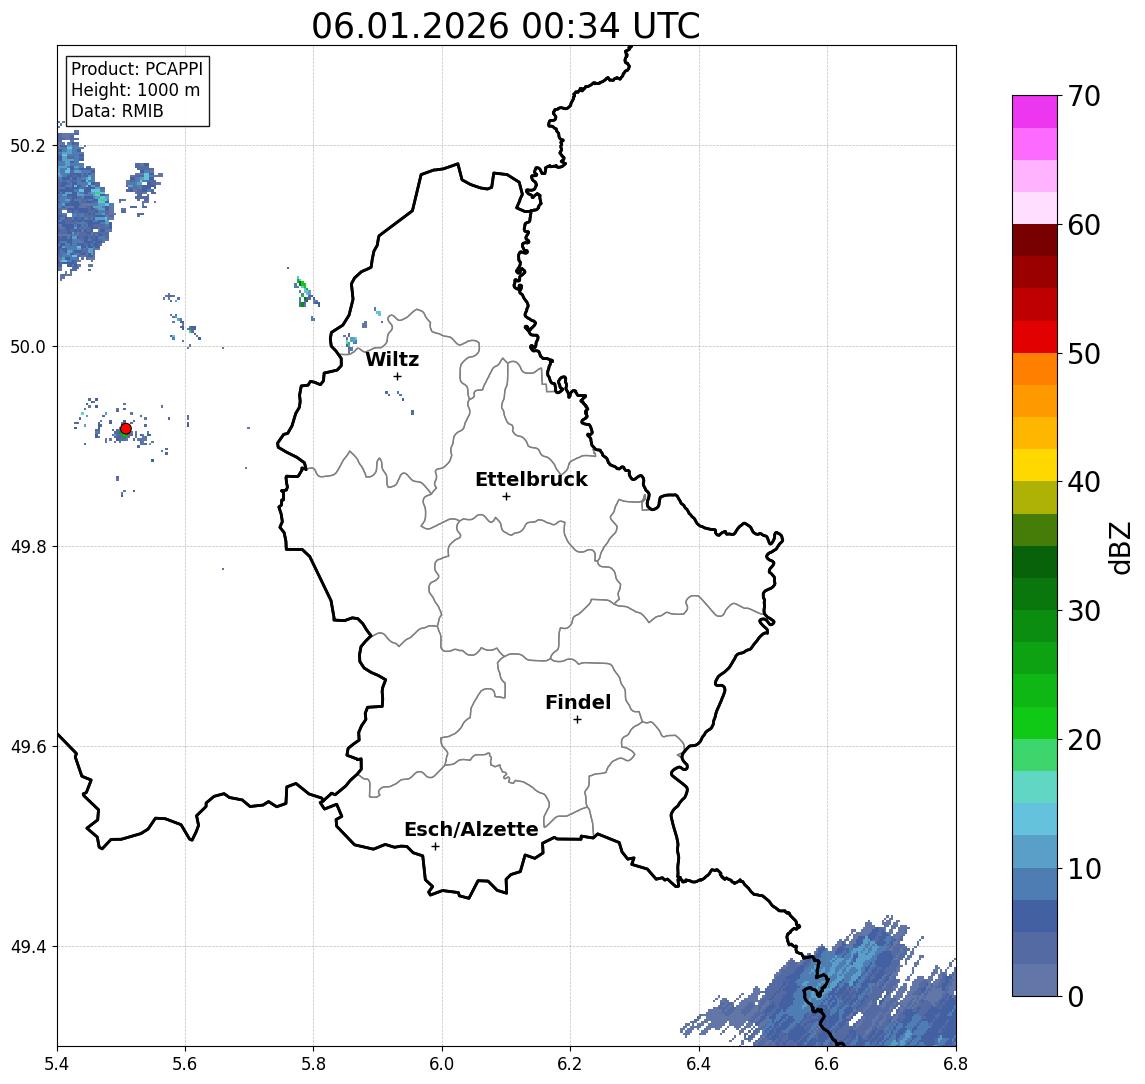Click the longitude label 5.4
The width and height of the screenshot is (1145, 1084).
click(57, 1064)
